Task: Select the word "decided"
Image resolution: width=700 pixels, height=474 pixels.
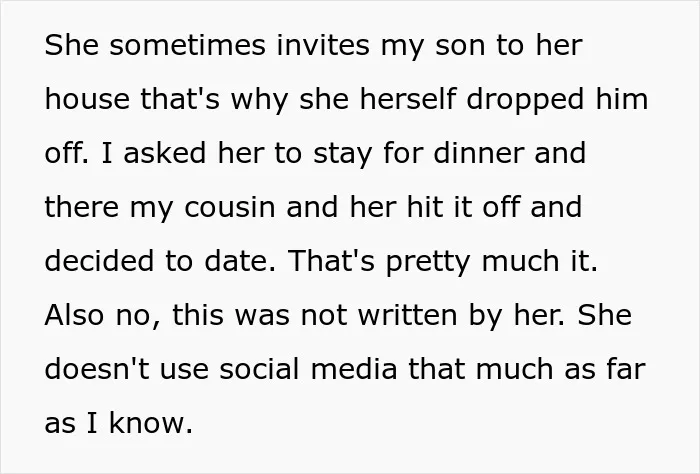Action: pos(99,261)
